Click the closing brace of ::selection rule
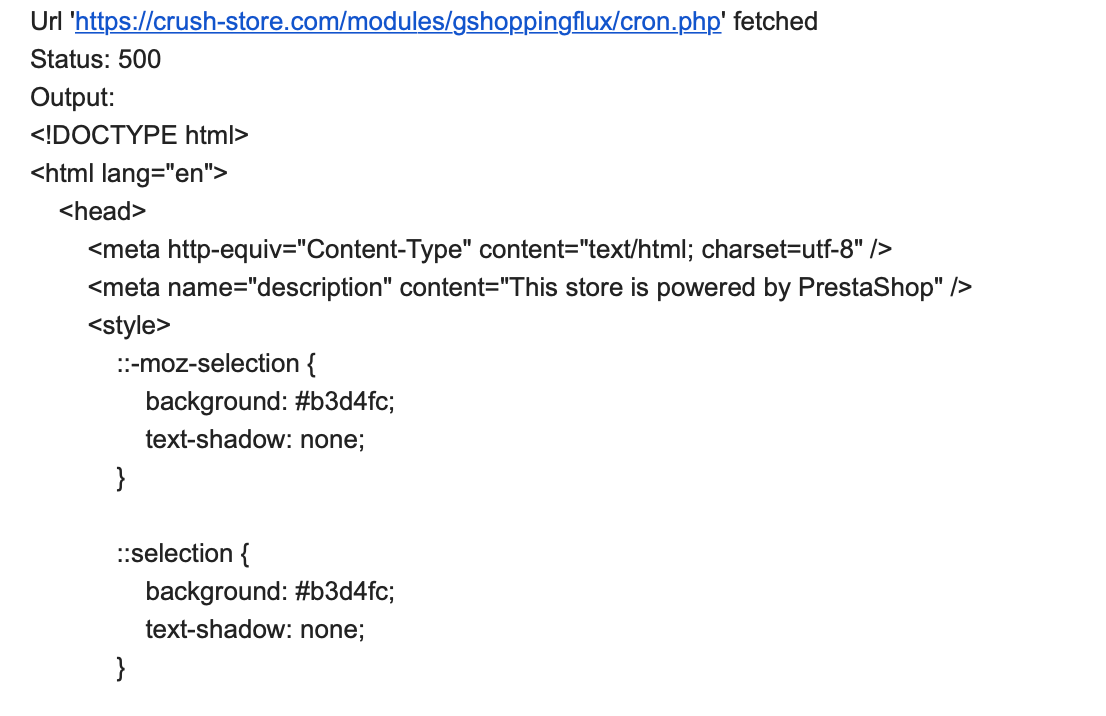 pos(122,668)
